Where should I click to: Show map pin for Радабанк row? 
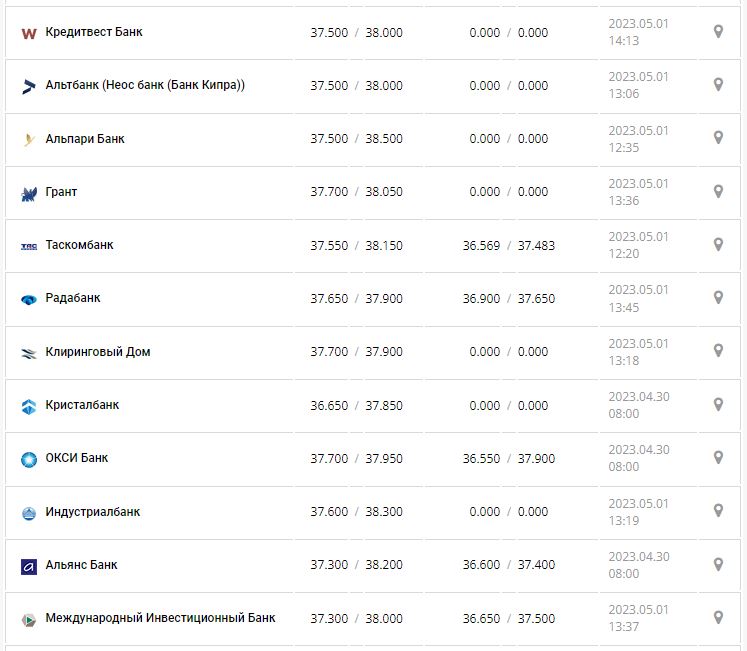(x=718, y=297)
